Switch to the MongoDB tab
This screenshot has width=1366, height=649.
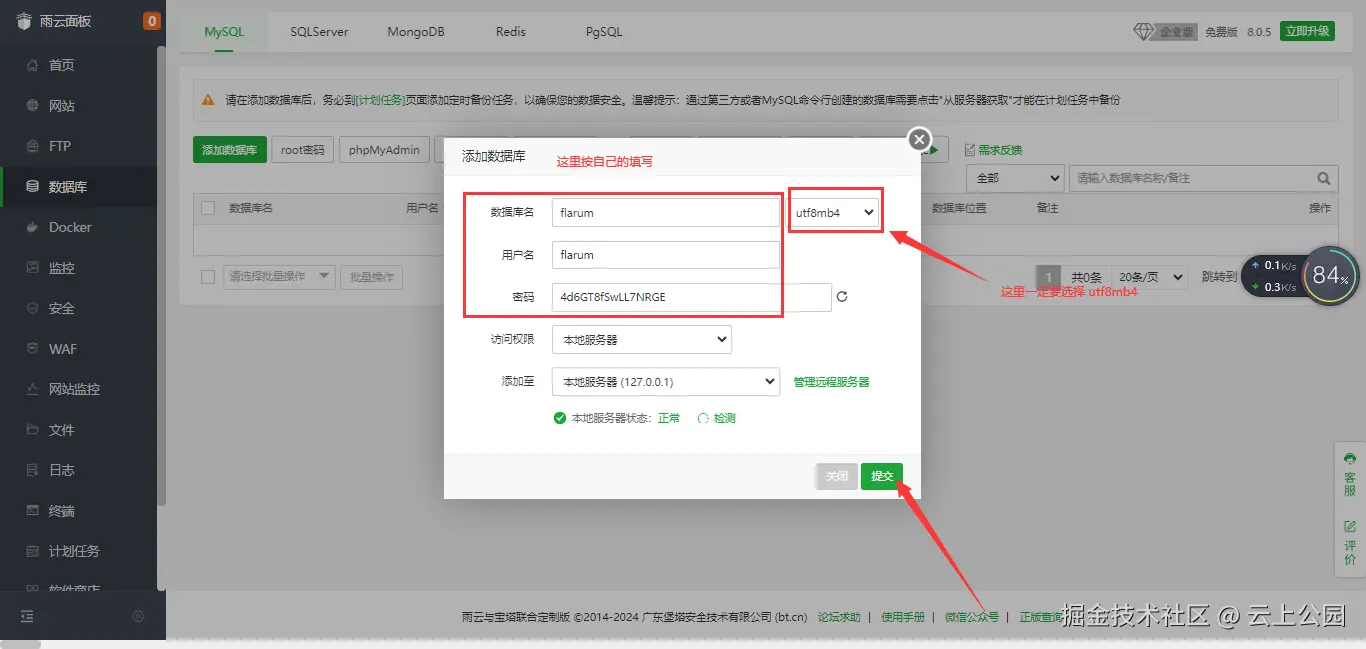(416, 32)
